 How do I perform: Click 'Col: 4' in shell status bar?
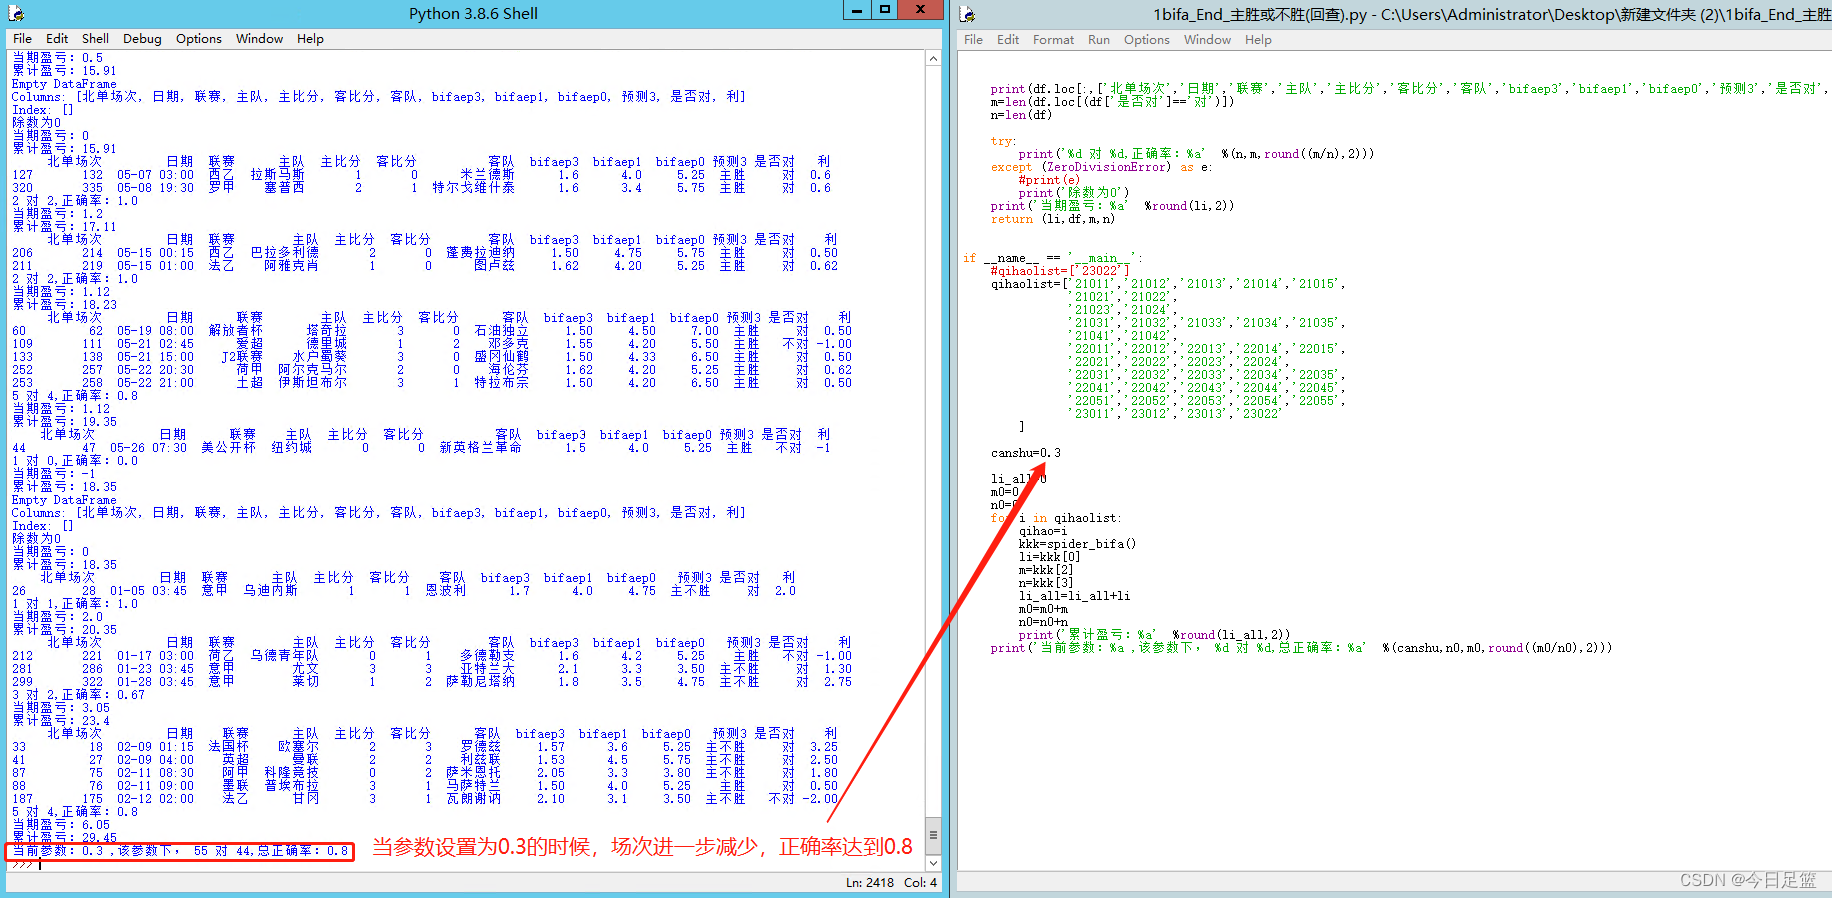coord(921,883)
